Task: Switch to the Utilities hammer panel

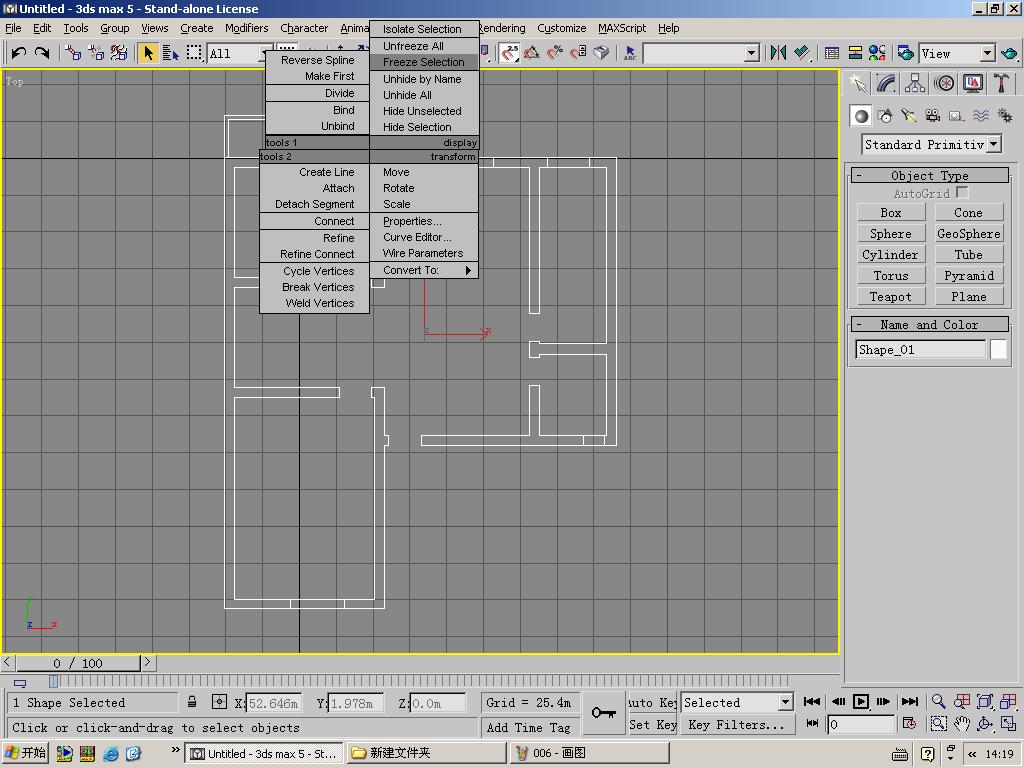Action: [x=1001, y=83]
